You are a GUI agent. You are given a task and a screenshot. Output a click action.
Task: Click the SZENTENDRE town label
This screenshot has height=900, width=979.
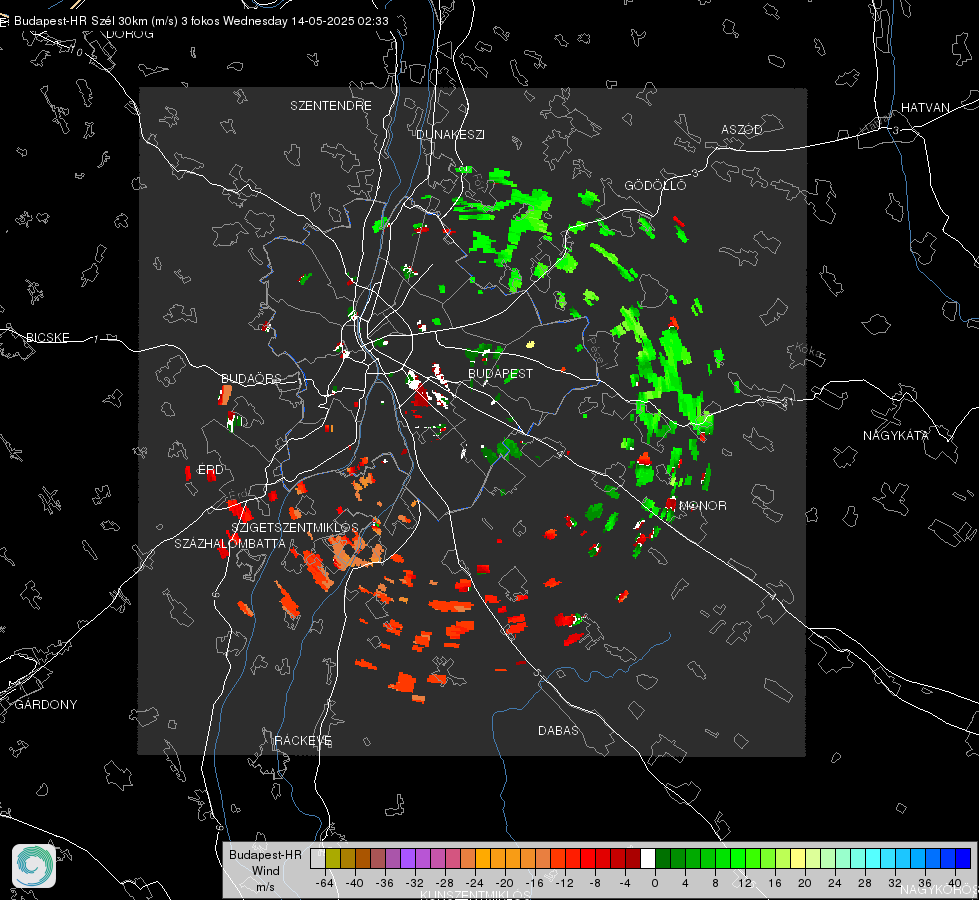tap(331, 106)
